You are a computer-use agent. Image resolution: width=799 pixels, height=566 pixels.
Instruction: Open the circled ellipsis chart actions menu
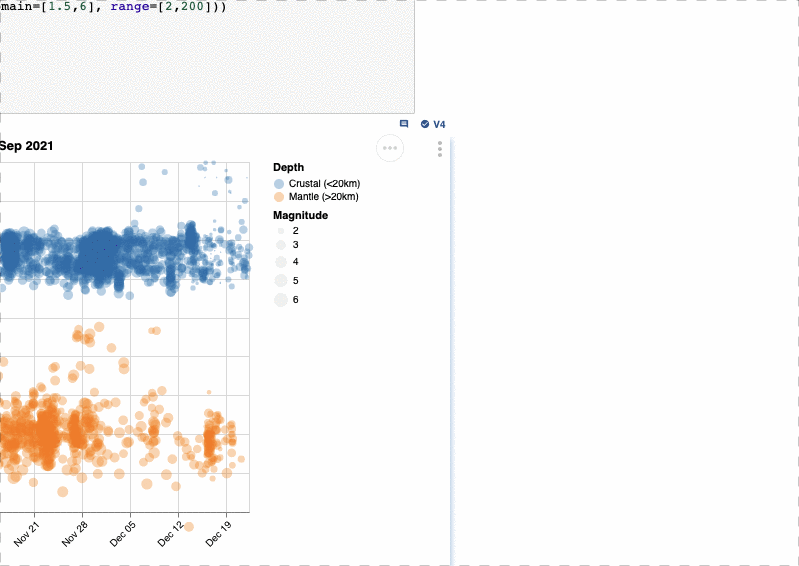[x=390, y=148]
